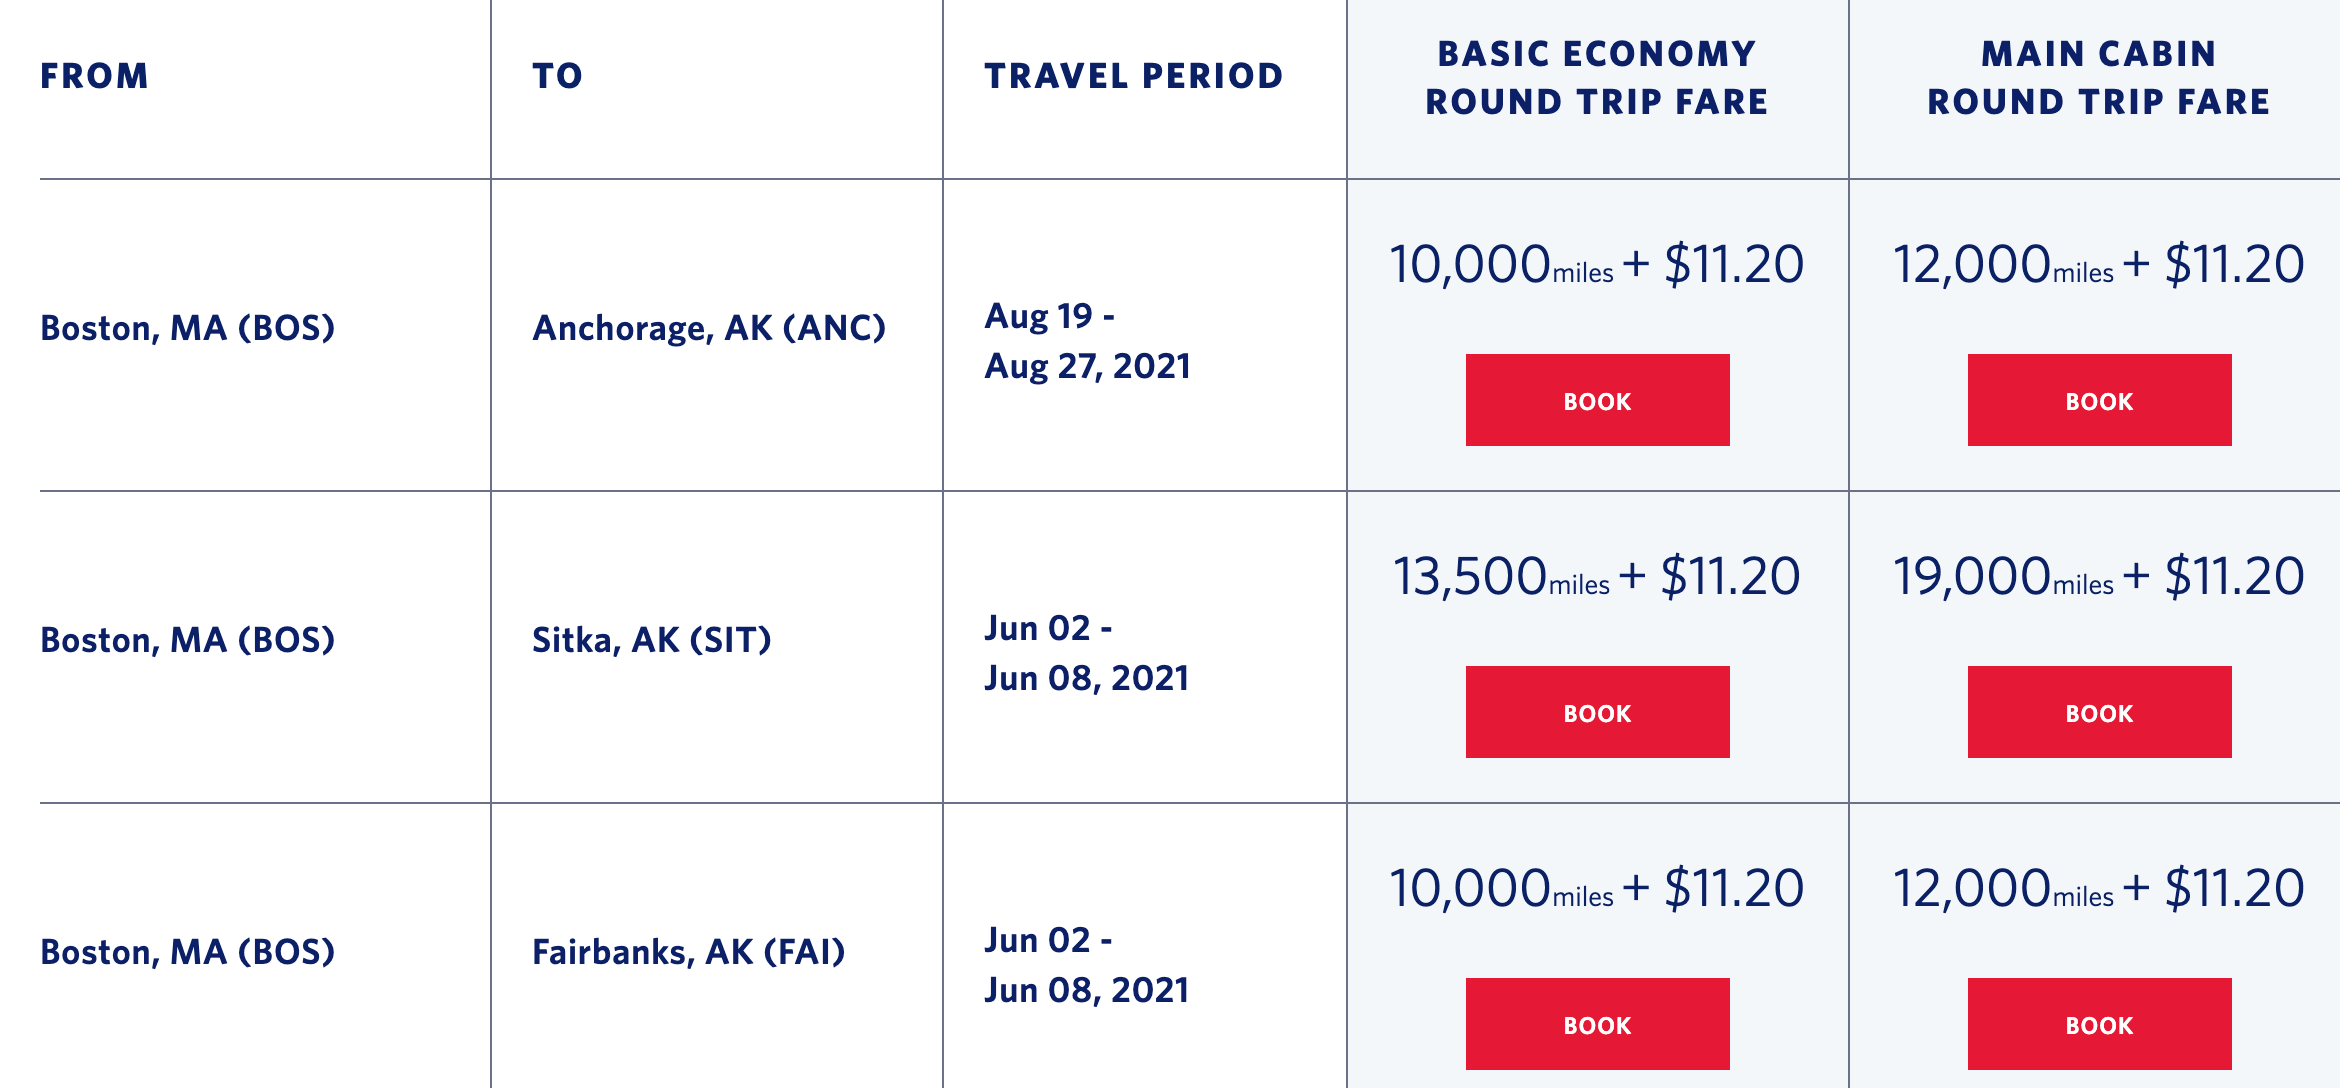2340x1088 pixels.
Task: Select the Anchorage, AK (ANC) destination
Action: 709,328
